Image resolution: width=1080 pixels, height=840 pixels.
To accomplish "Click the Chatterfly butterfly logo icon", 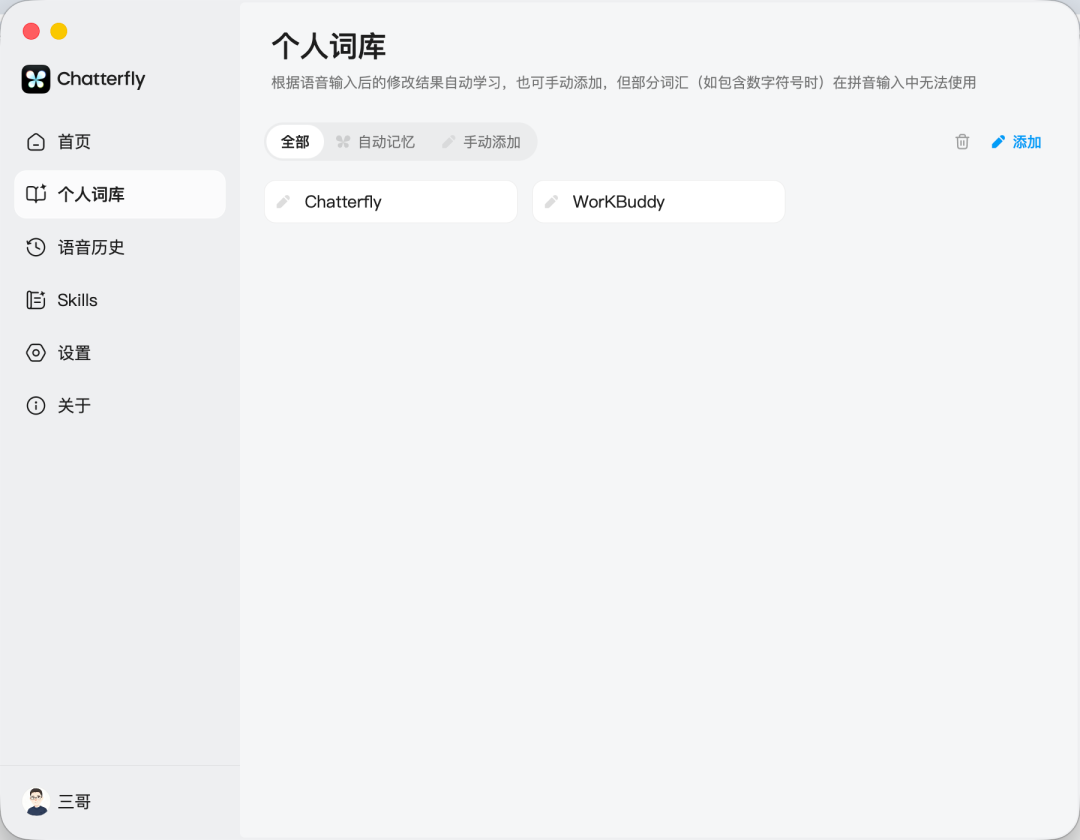I will tap(36, 79).
